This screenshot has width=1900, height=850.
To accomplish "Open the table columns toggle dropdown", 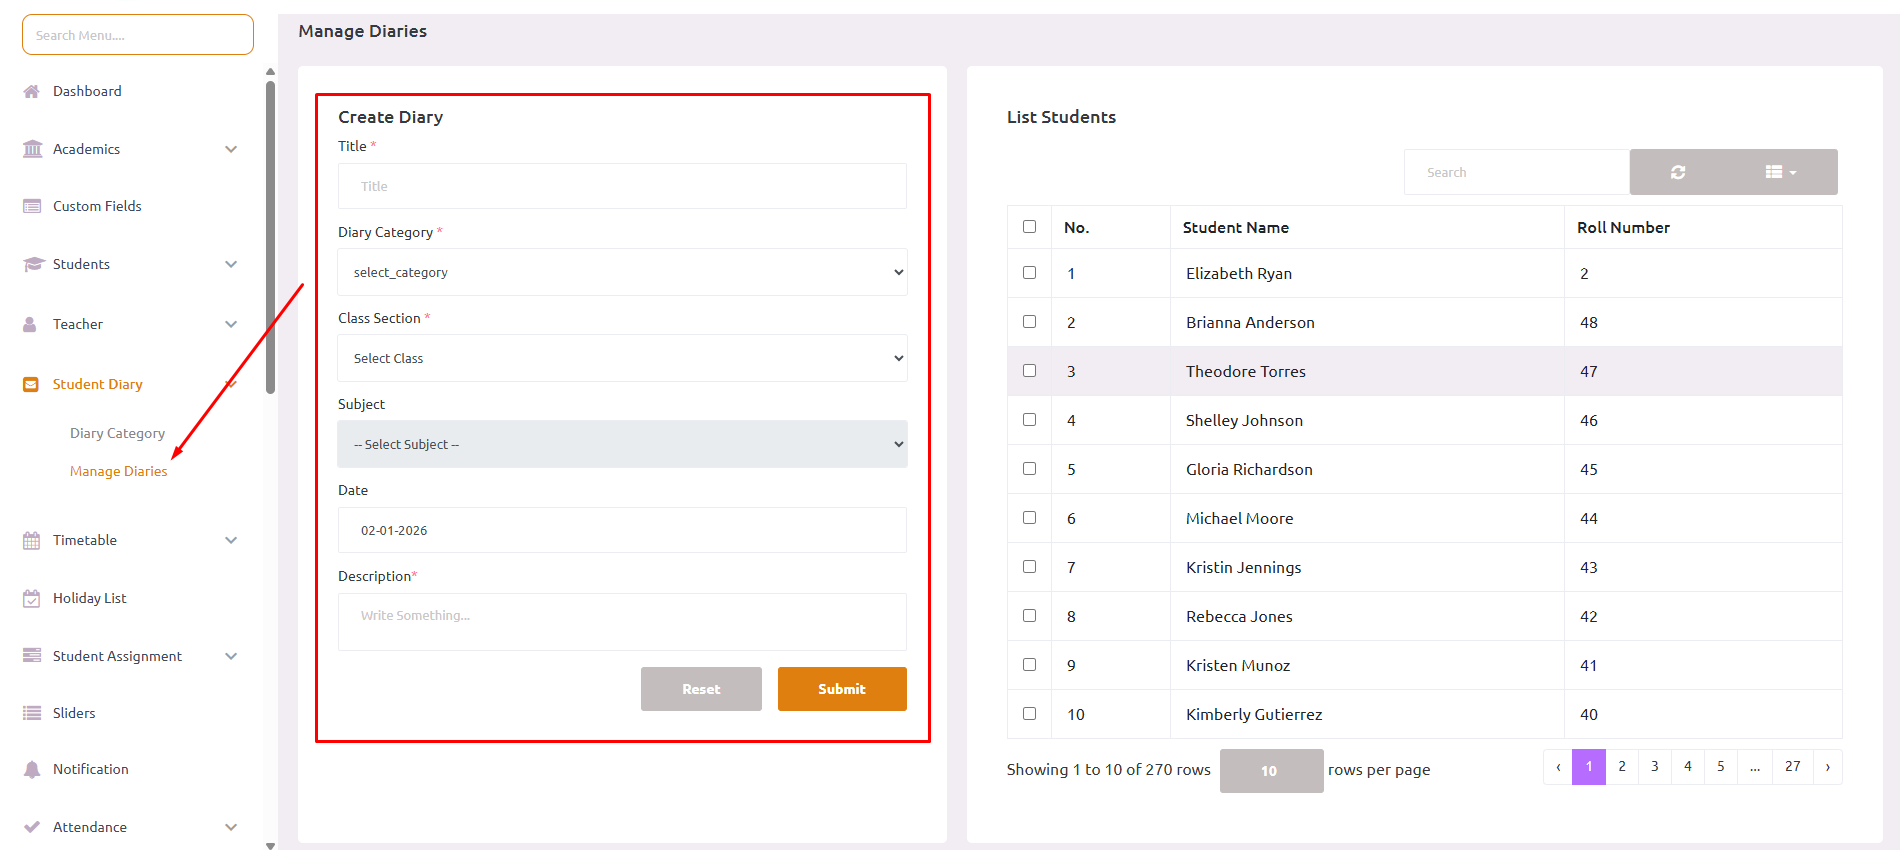I will pyautogui.click(x=1780, y=172).
